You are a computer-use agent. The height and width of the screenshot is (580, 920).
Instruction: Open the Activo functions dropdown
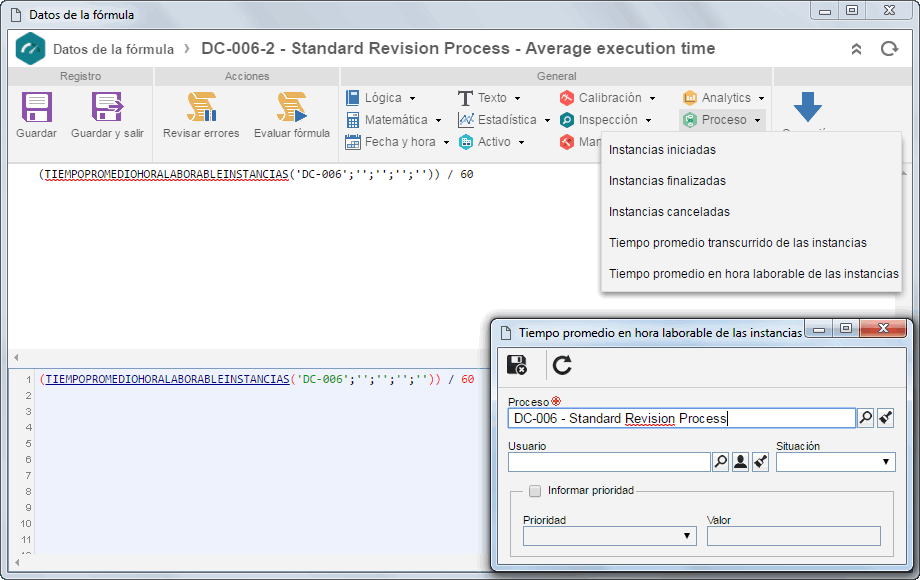pyautogui.click(x=491, y=142)
